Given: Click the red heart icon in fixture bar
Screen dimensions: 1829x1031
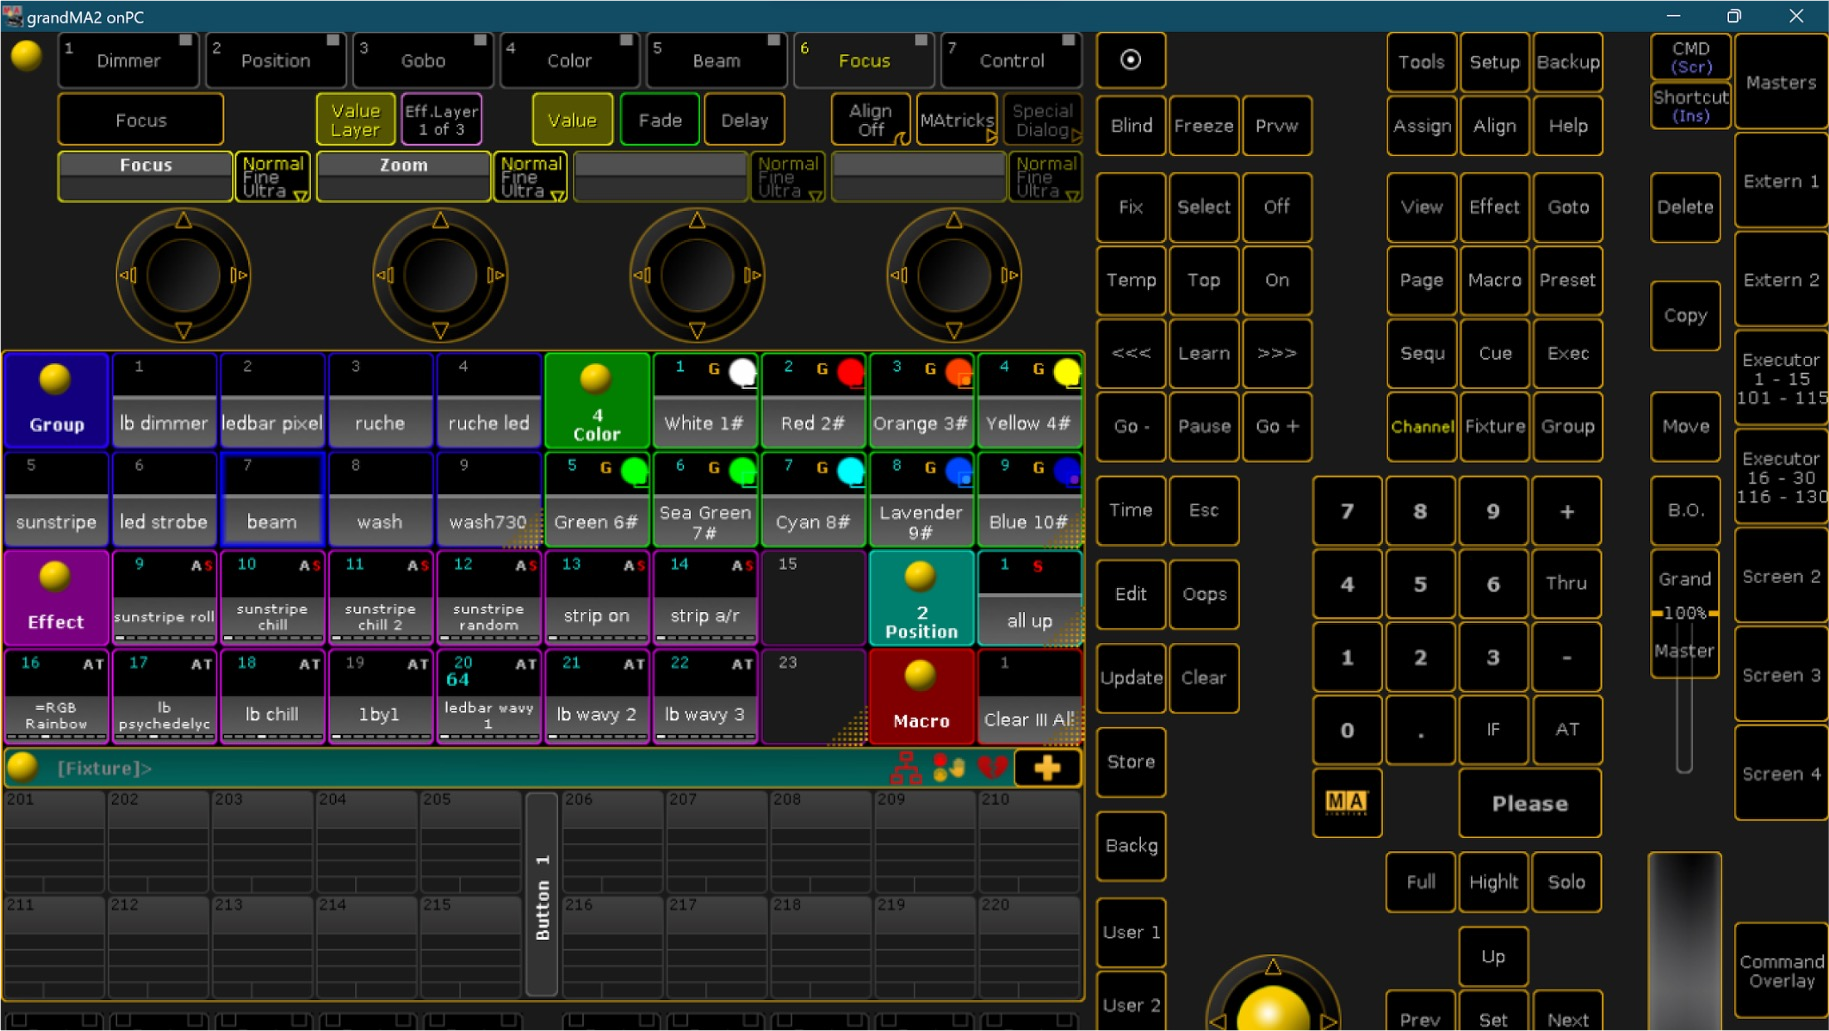Looking at the screenshot, I should coord(992,768).
